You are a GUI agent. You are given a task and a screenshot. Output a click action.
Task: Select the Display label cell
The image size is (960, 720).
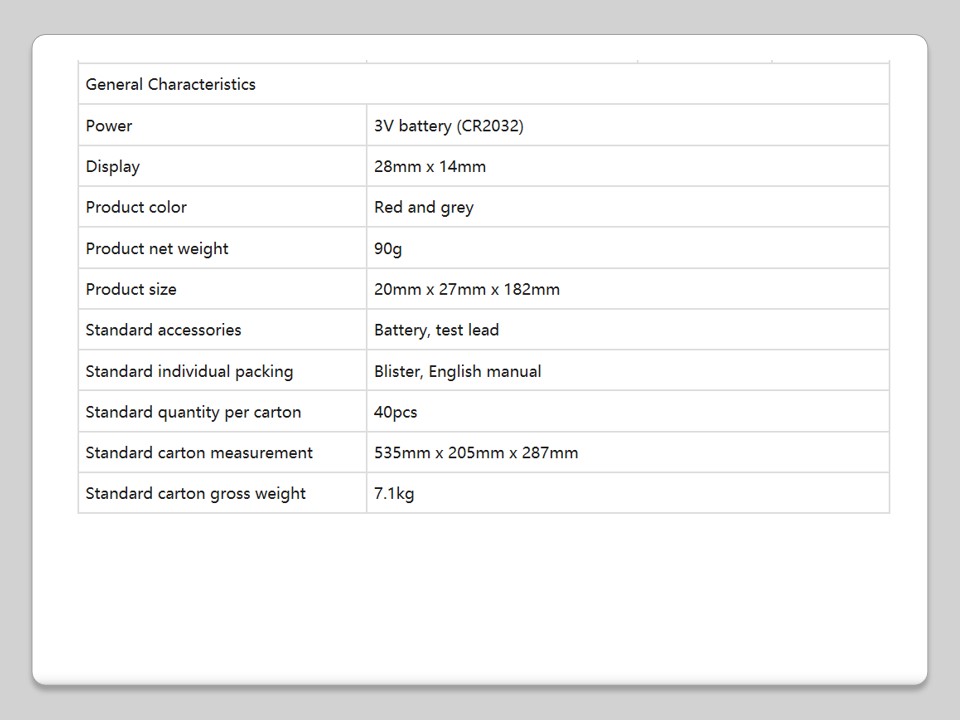coord(113,167)
